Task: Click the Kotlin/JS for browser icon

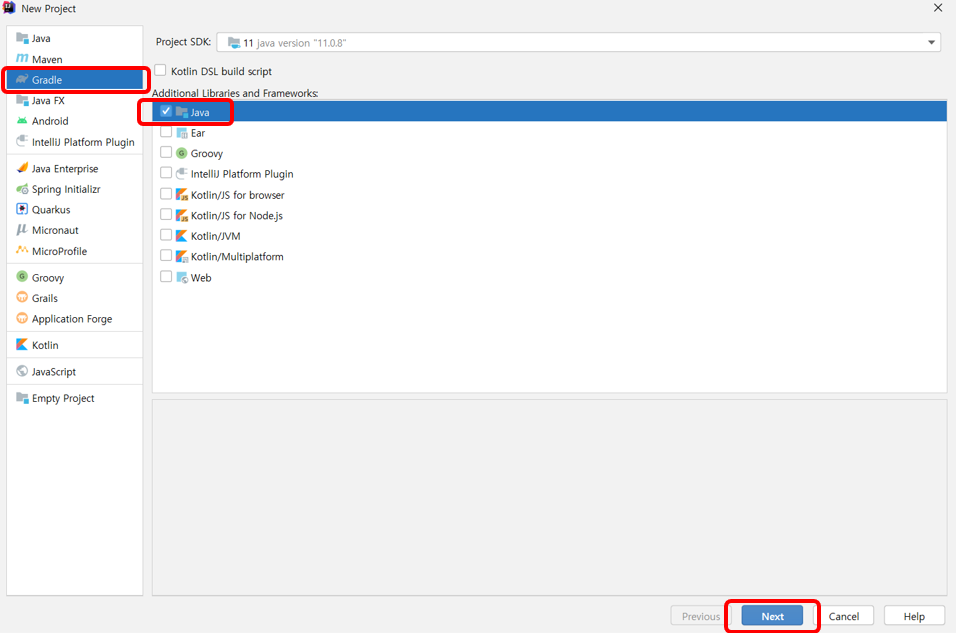Action: coord(182,195)
